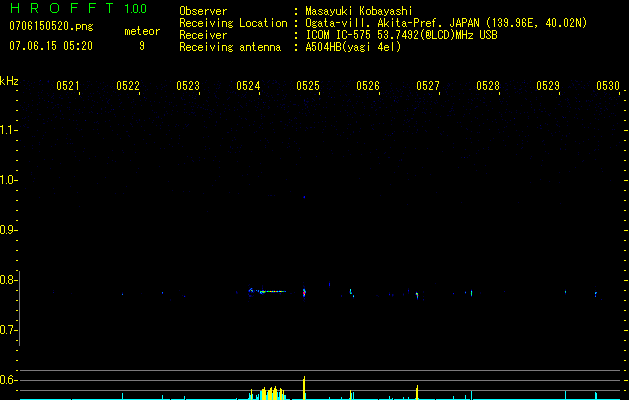
Task: Click the 0.9 kHz axis label
Action: [8, 230]
